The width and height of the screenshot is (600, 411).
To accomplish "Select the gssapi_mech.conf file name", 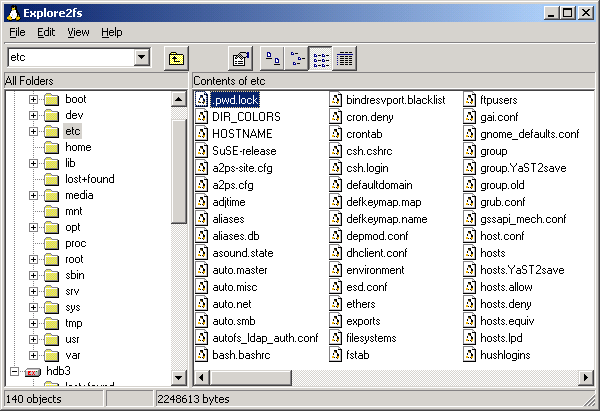I will (523, 219).
